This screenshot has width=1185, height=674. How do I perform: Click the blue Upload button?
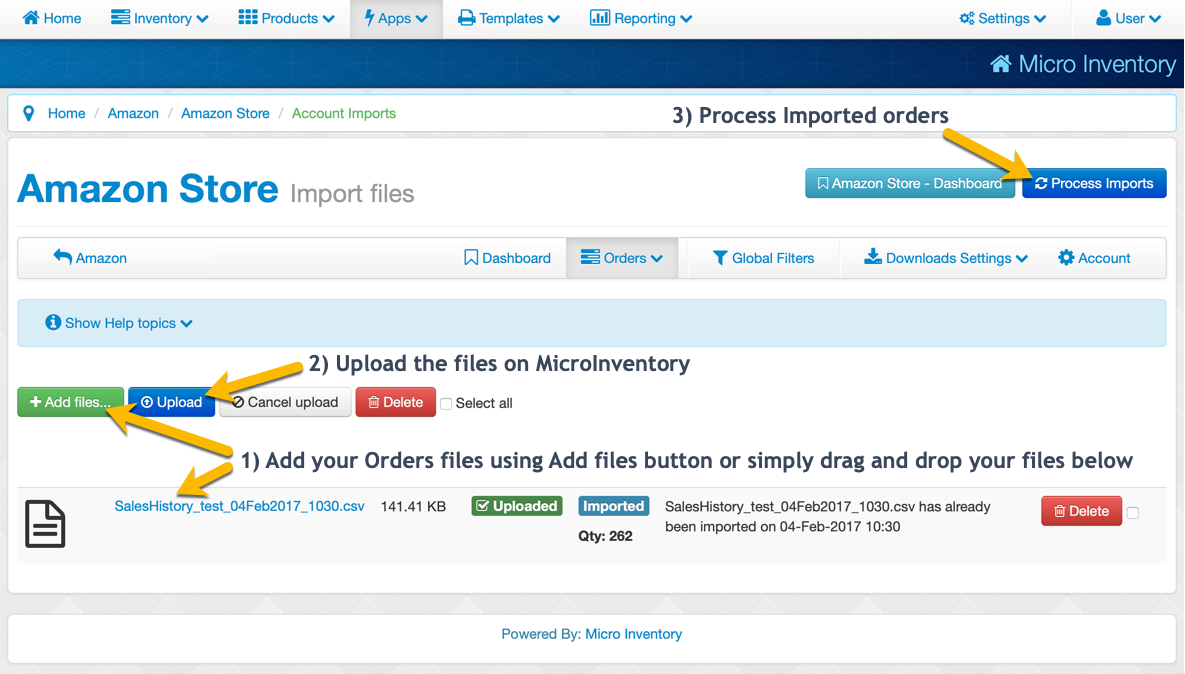click(172, 402)
